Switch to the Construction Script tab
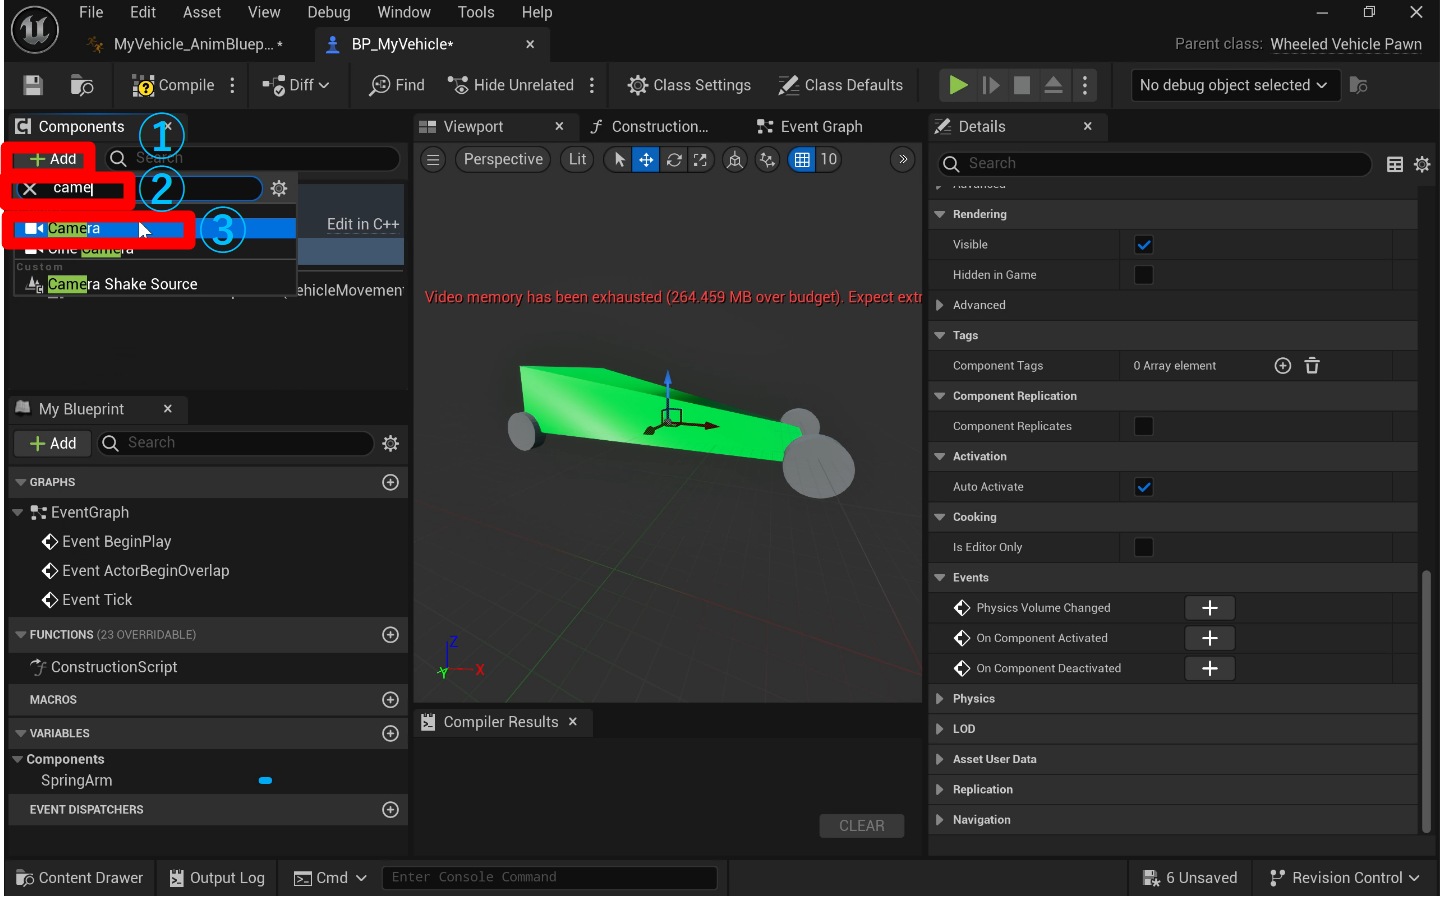Screen dimensions: 1441x897 [650, 127]
